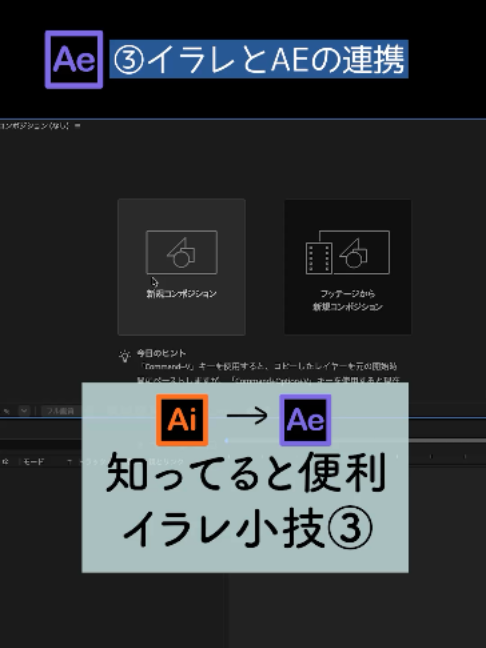Click the orange Ai Illustrator icon
The height and width of the screenshot is (648, 486).
tap(182, 420)
